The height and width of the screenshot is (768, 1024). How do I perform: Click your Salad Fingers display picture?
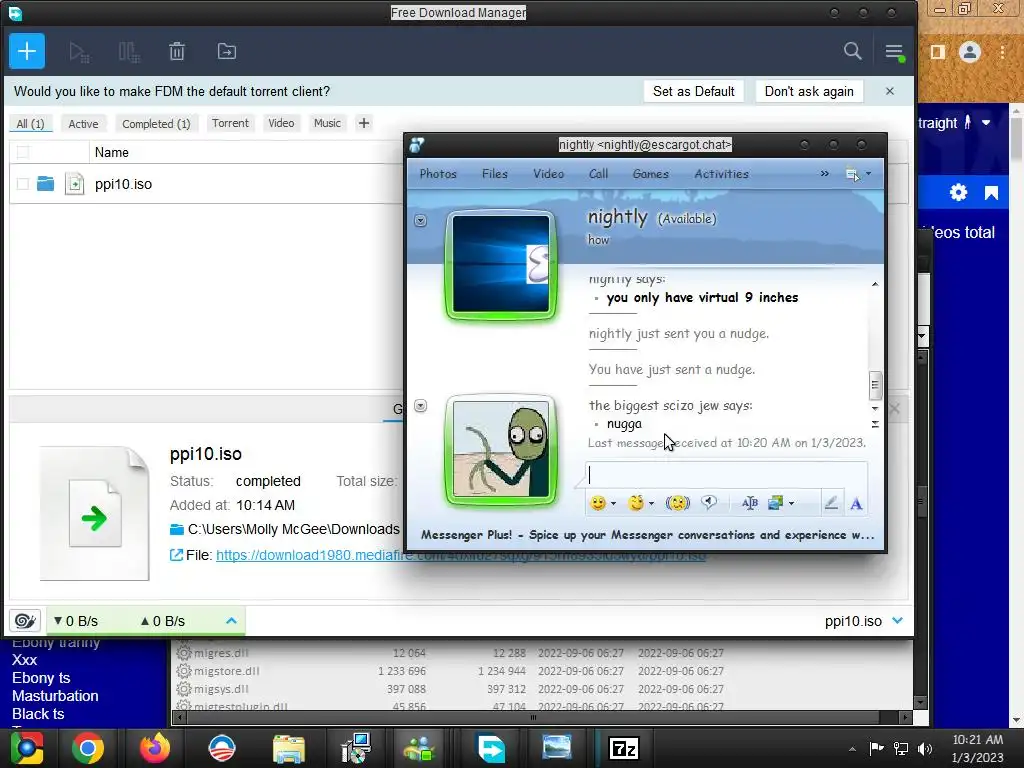501,449
